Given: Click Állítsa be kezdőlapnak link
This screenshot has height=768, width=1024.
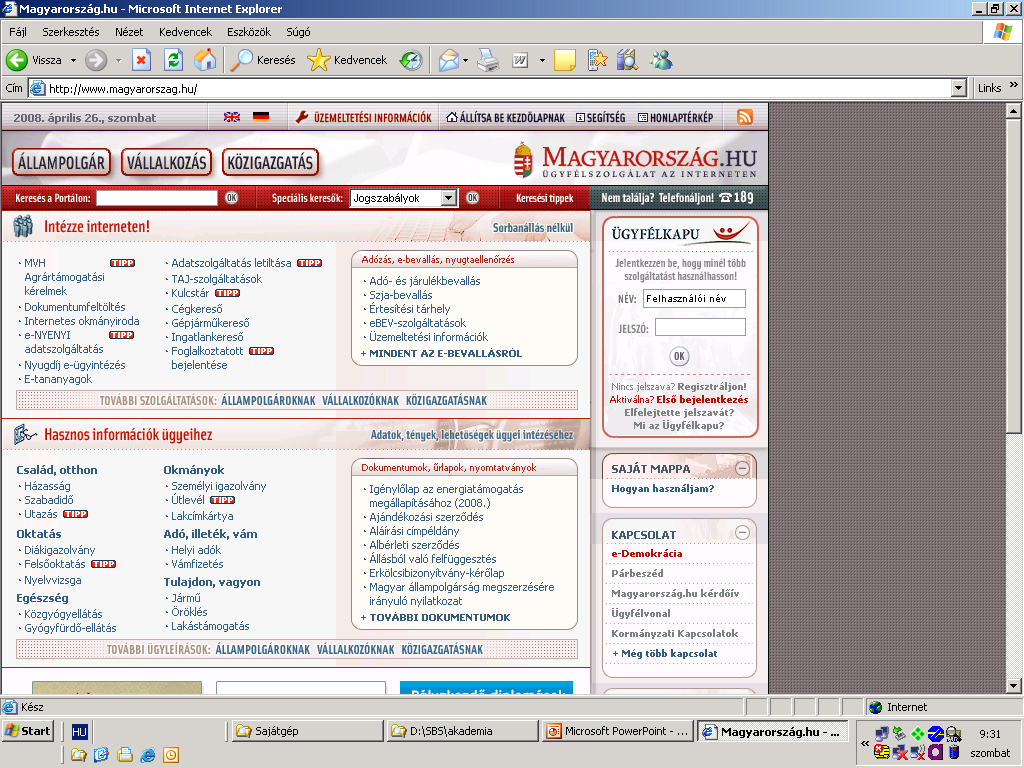Looking at the screenshot, I should 505,118.
